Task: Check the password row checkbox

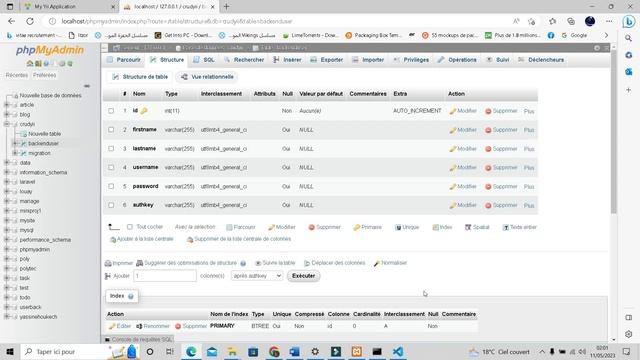Action: 111,186
